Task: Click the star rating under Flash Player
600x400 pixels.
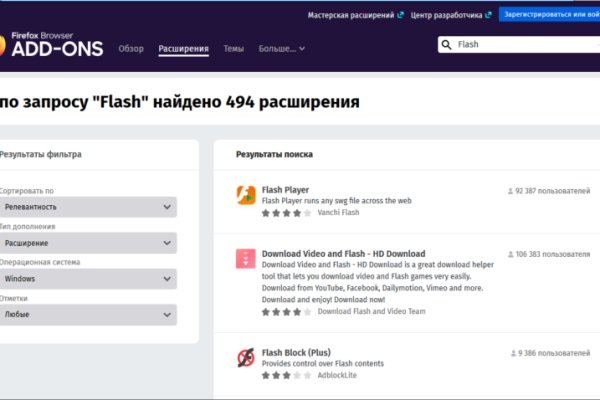Action: click(x=282, y=213)
